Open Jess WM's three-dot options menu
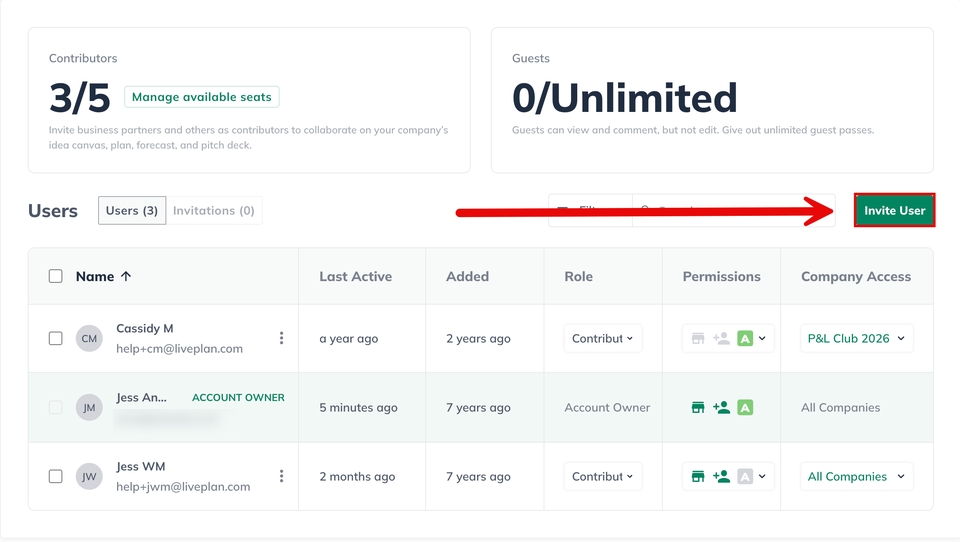Screen dimensions: 960x542 pos(282,476)
